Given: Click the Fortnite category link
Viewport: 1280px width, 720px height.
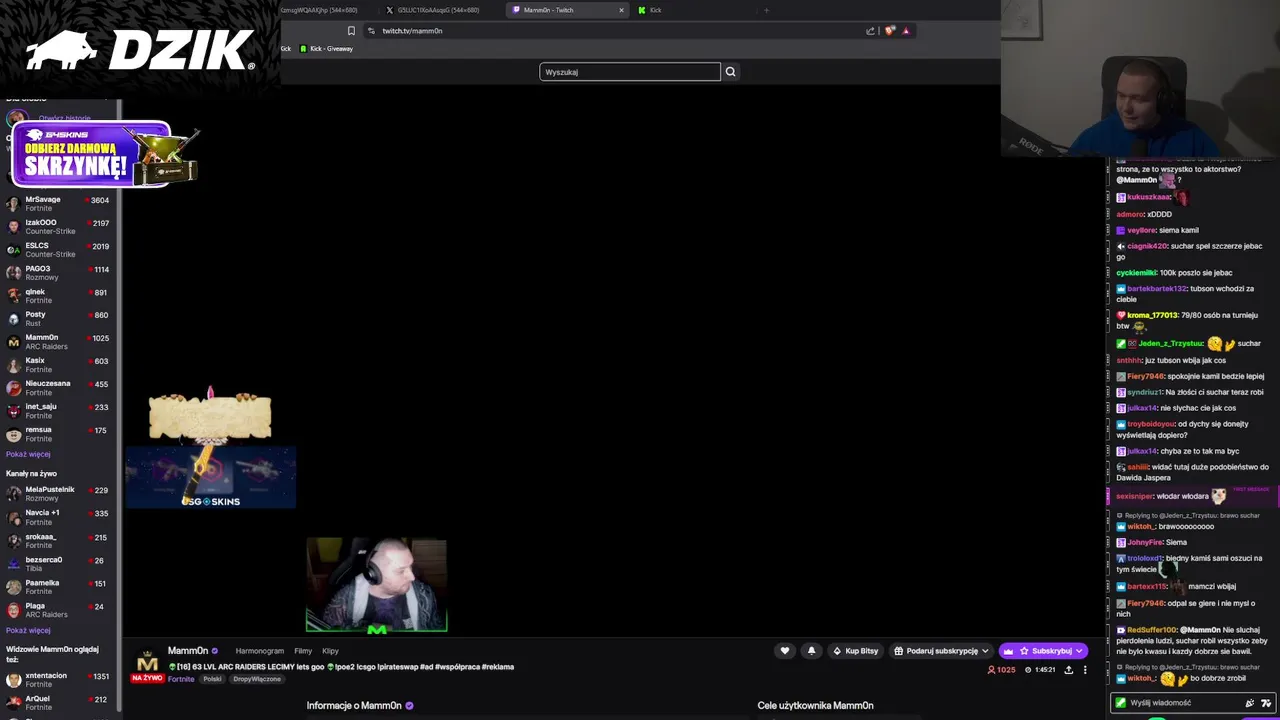Looking at the screenshot, I should [181, 679].
